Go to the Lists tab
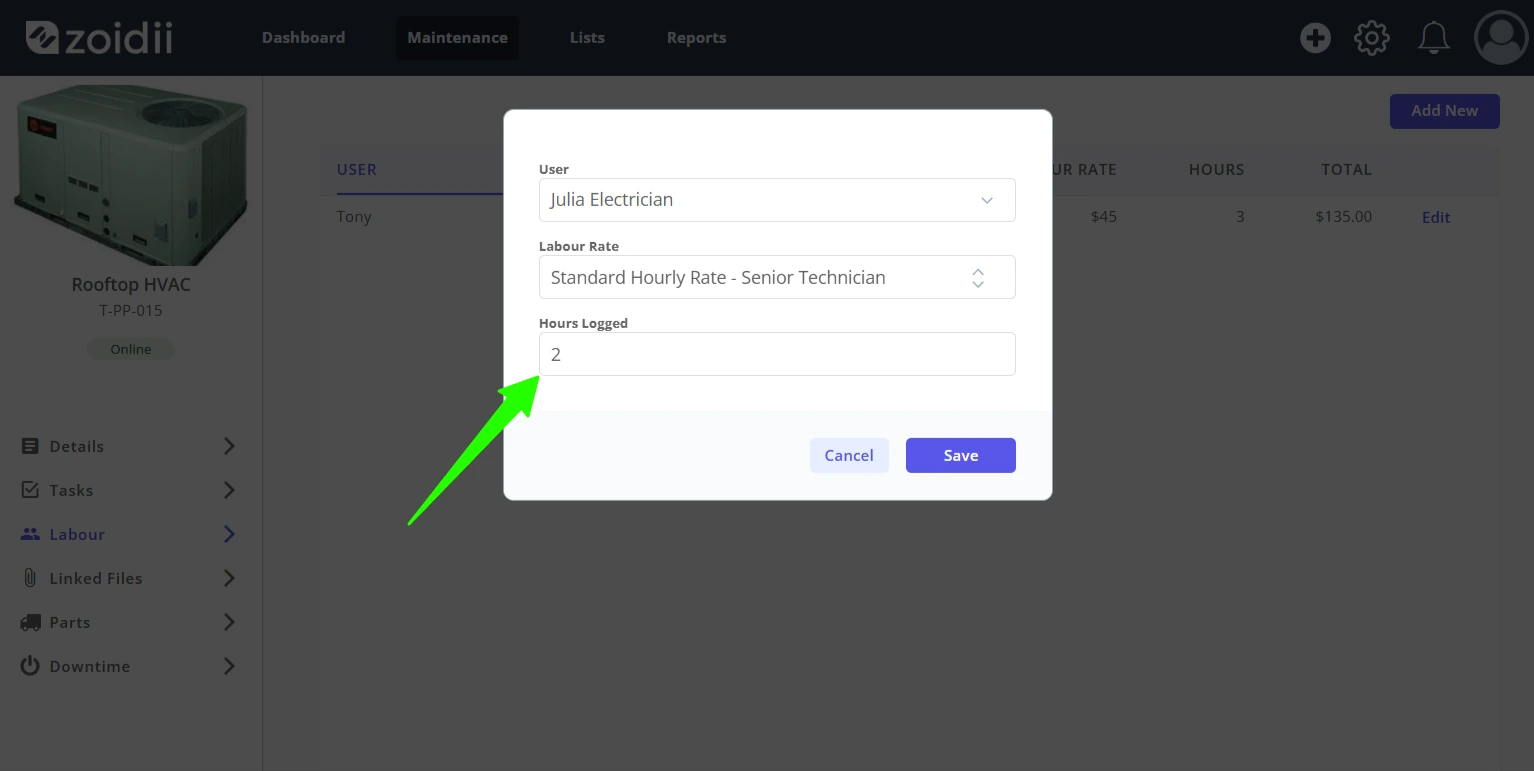This screenshot has height=771, width=1534. [587, 38]
